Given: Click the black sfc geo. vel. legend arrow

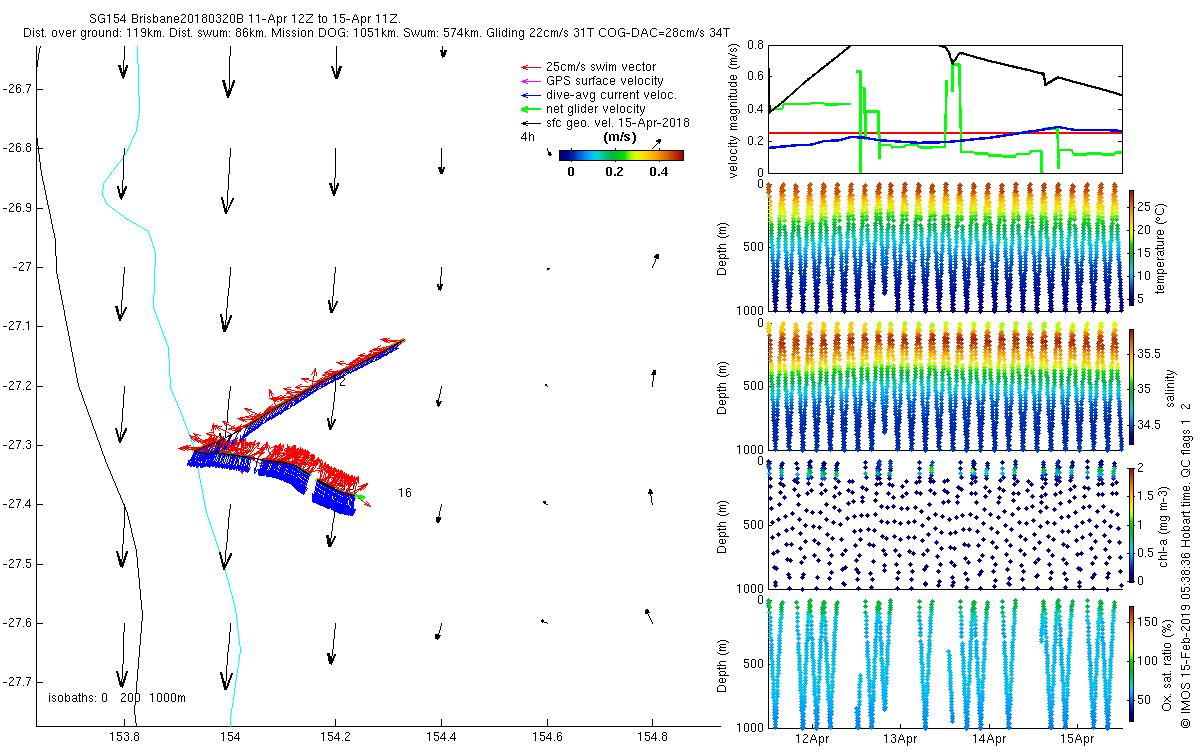Looking at the screenshot, I should click(528, 123).
